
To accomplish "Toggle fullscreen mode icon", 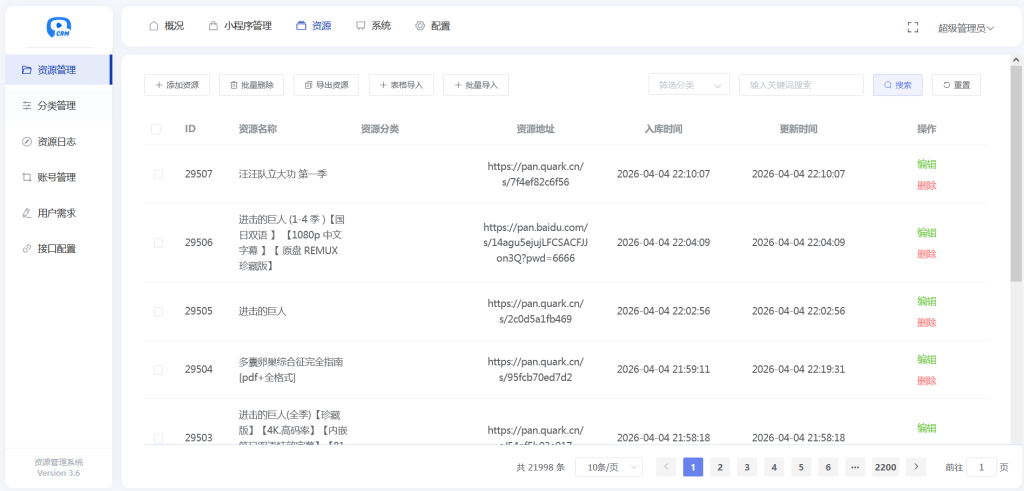I will pos(913,27).
